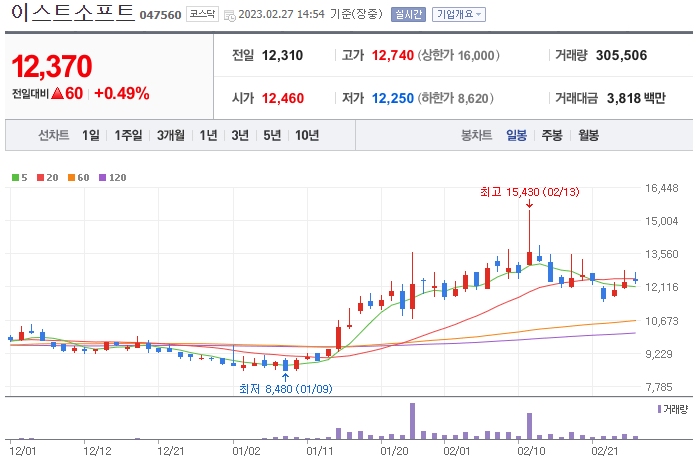Click the 최저 8,480 (01/09) chart marker
Image resolution: width=693 pixels, height=460 pixels.
[286, 389]
